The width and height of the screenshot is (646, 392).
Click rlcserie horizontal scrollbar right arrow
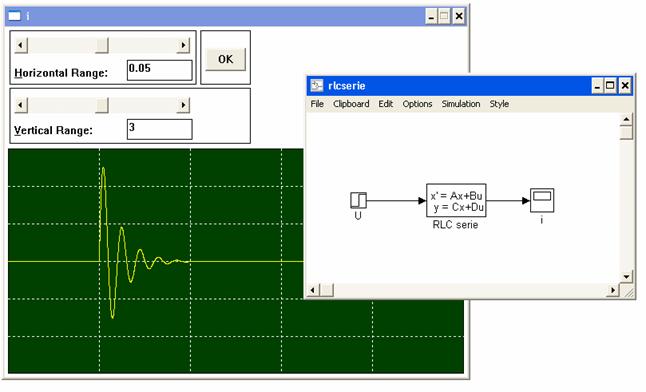(x=613, y=290)
